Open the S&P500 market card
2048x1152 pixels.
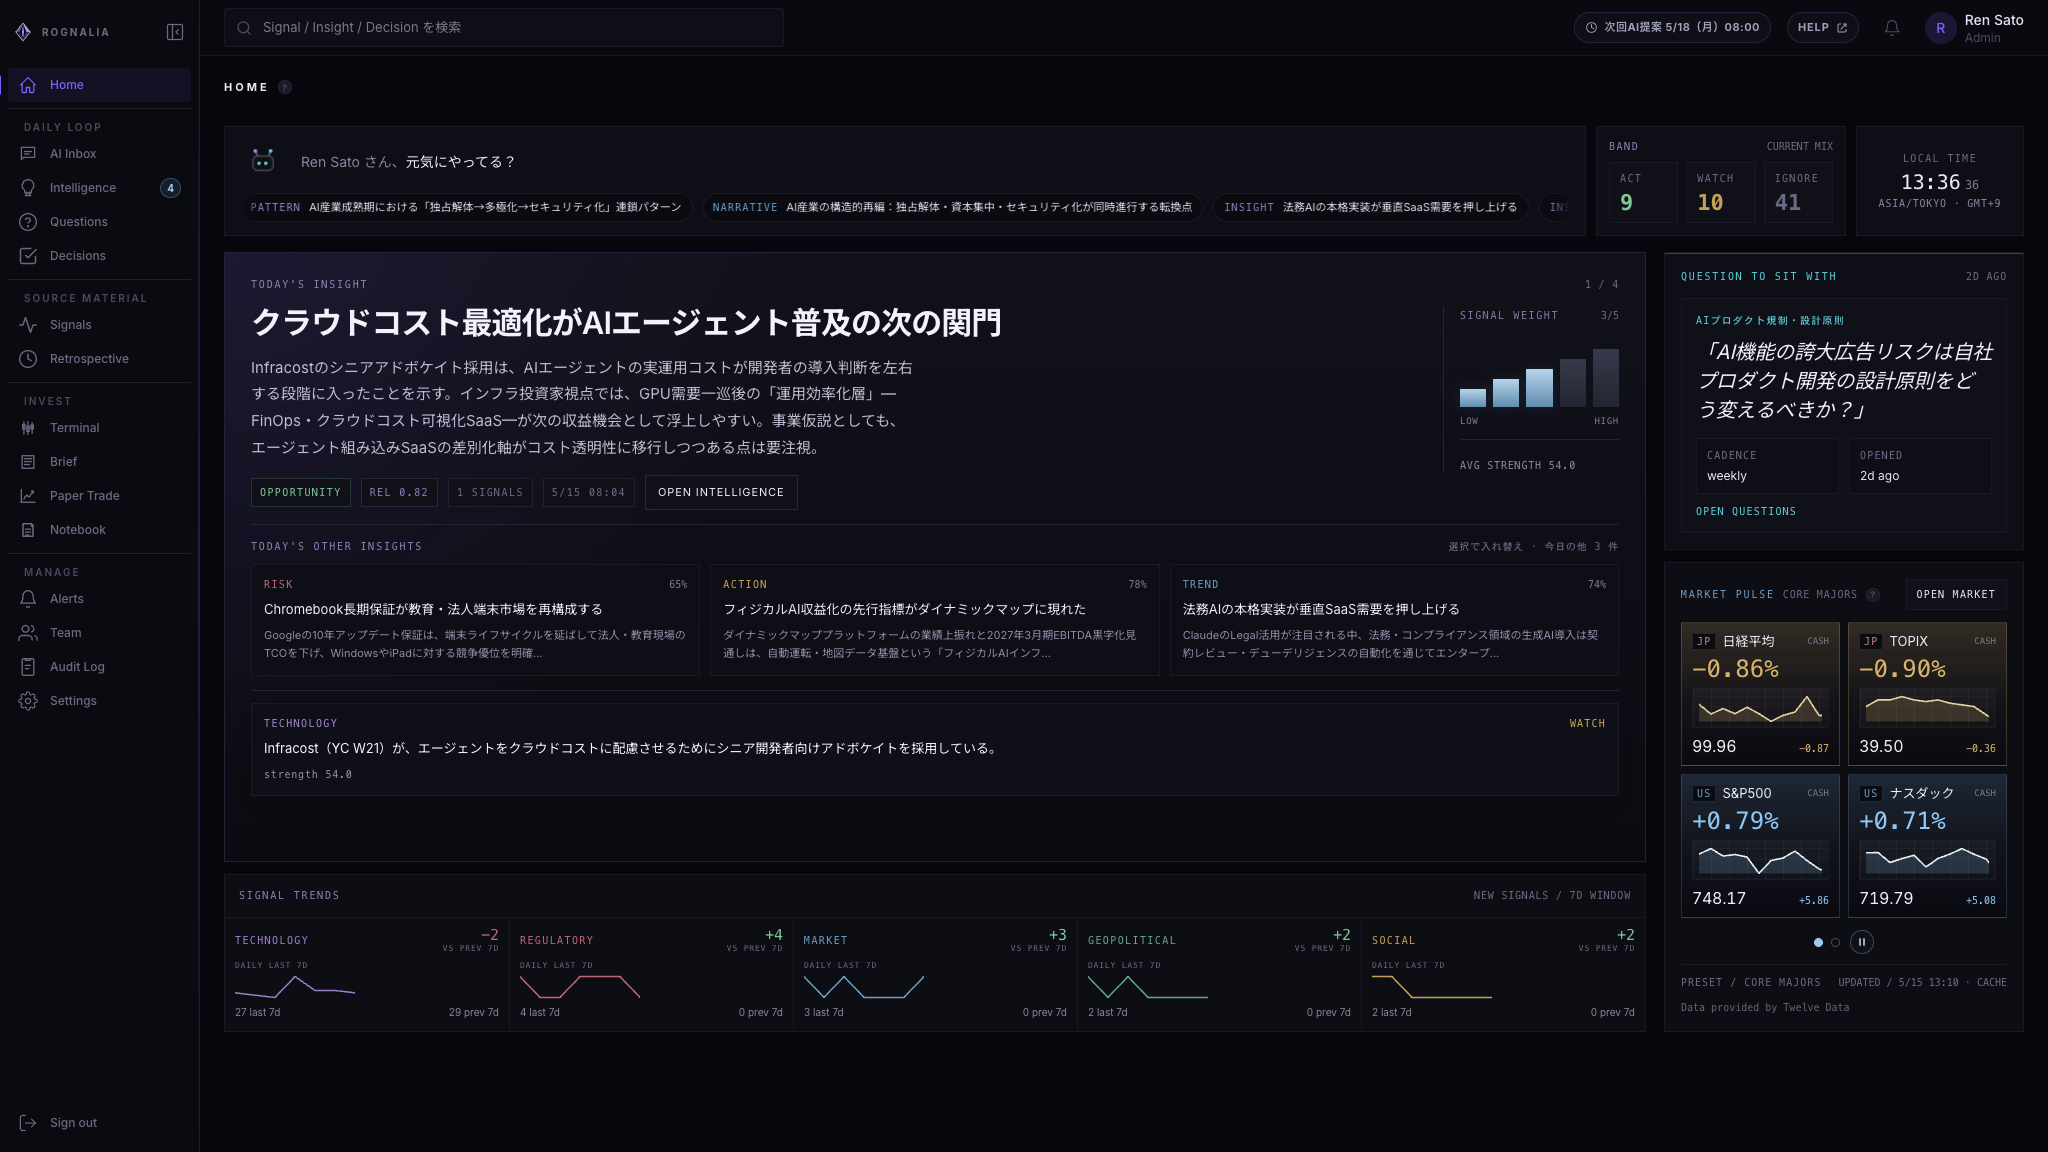click(1760, 846)
